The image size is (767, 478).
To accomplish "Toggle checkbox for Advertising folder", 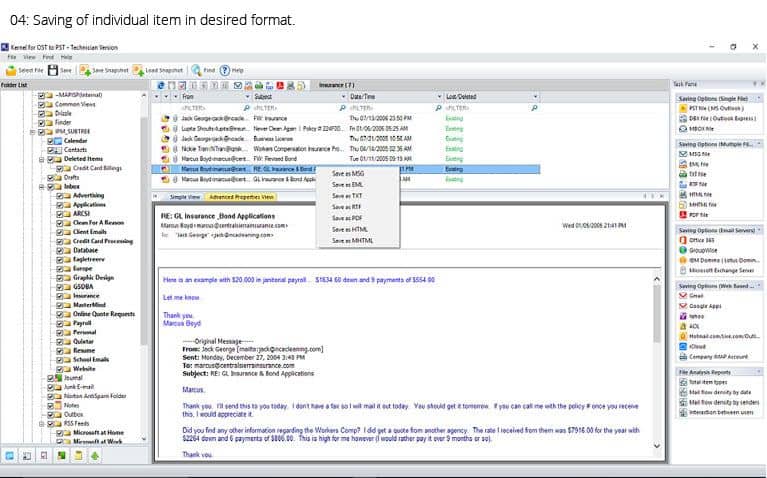I will [60, 196].
